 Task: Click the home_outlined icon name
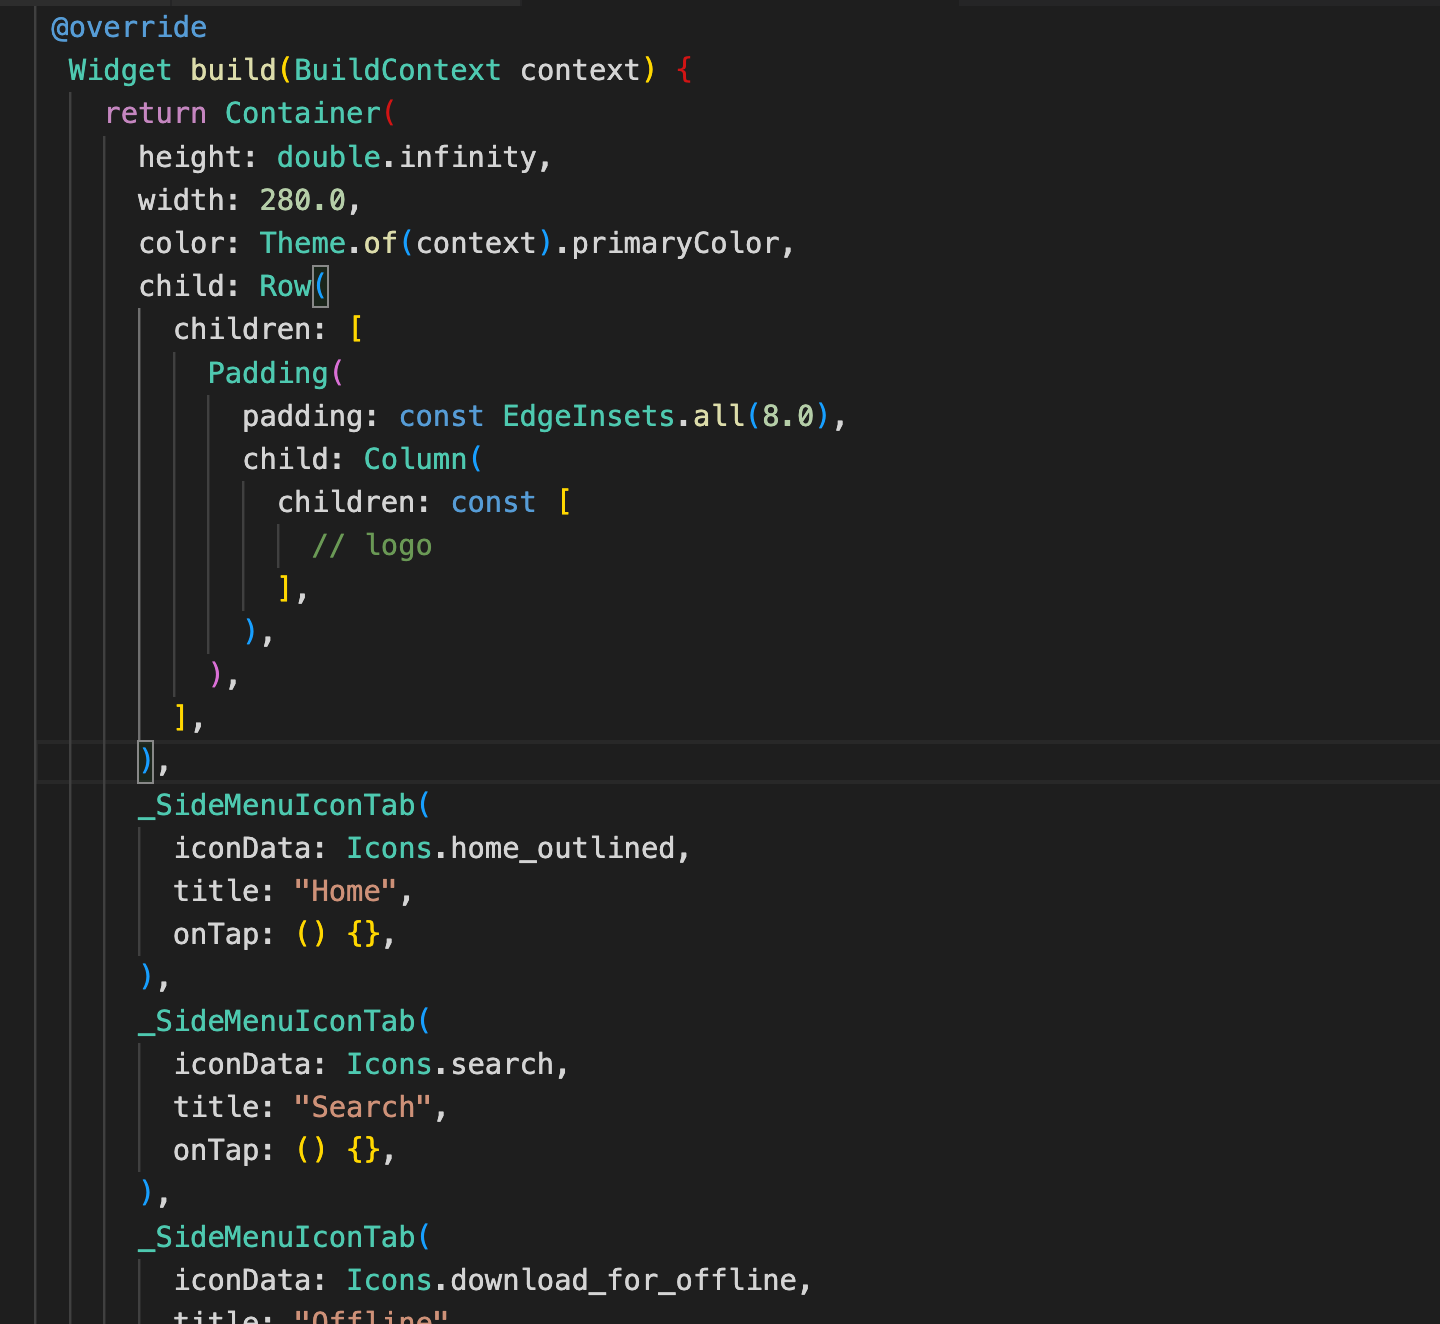tap(563, 848)
